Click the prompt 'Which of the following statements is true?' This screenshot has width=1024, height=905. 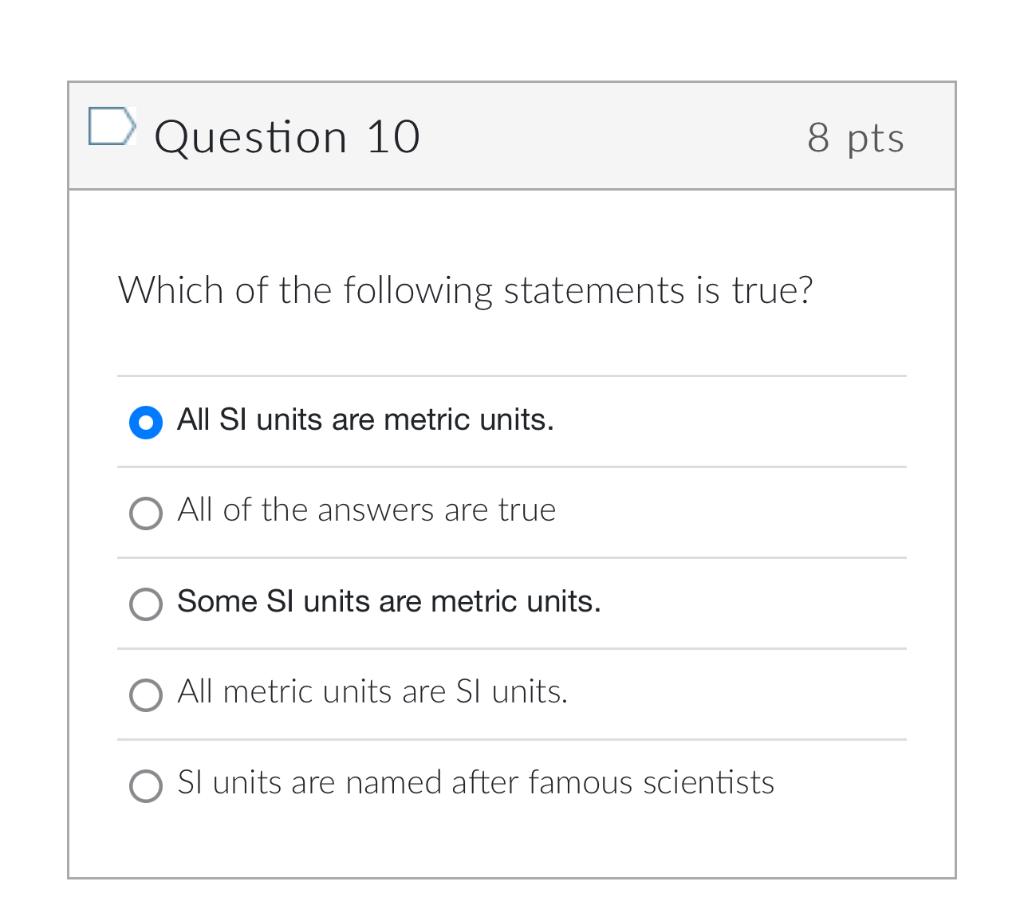466,291
